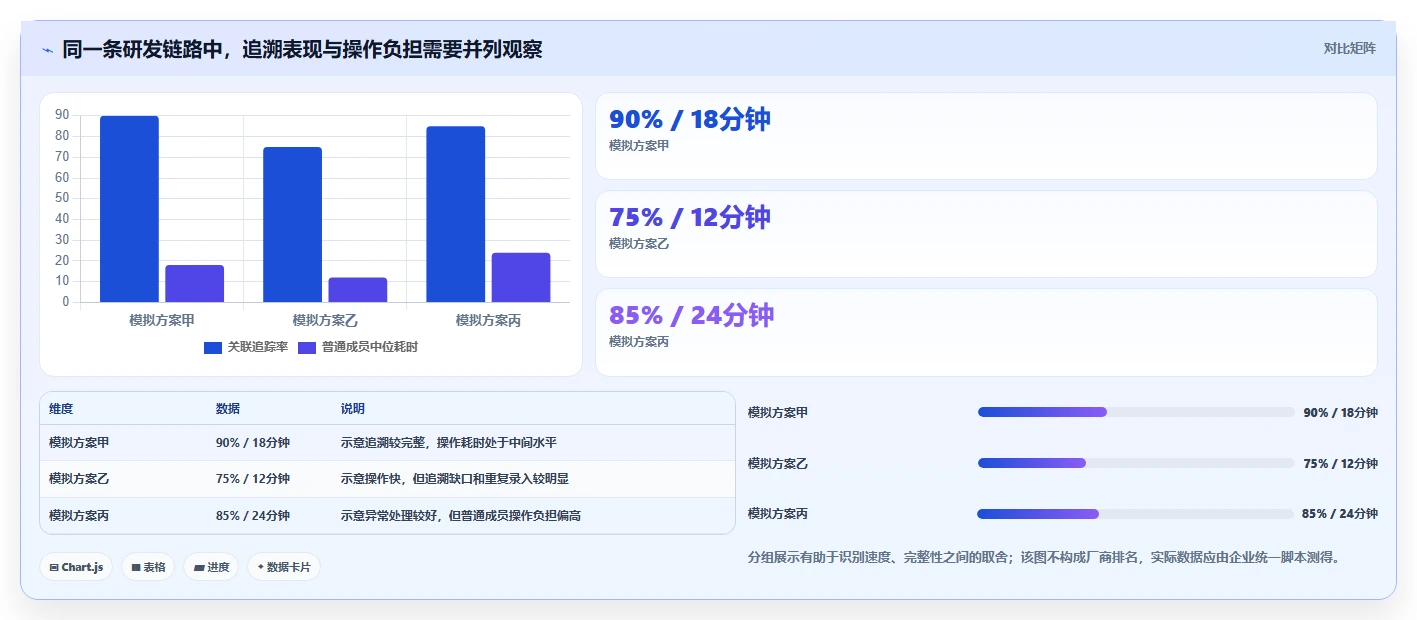Click the main title about 同一条研发链路
Screen dimensions: 1417x620
coord(302,49)
